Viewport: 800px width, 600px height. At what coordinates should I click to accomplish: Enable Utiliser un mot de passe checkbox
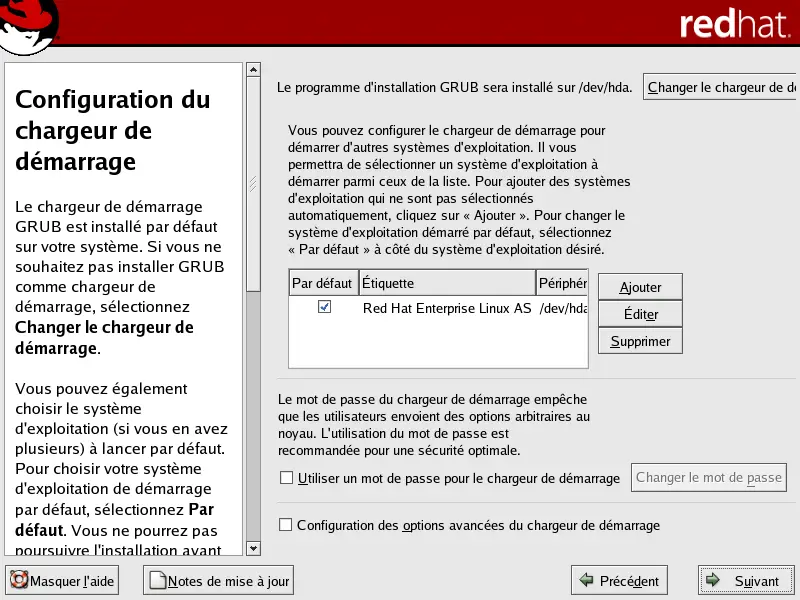287,478
